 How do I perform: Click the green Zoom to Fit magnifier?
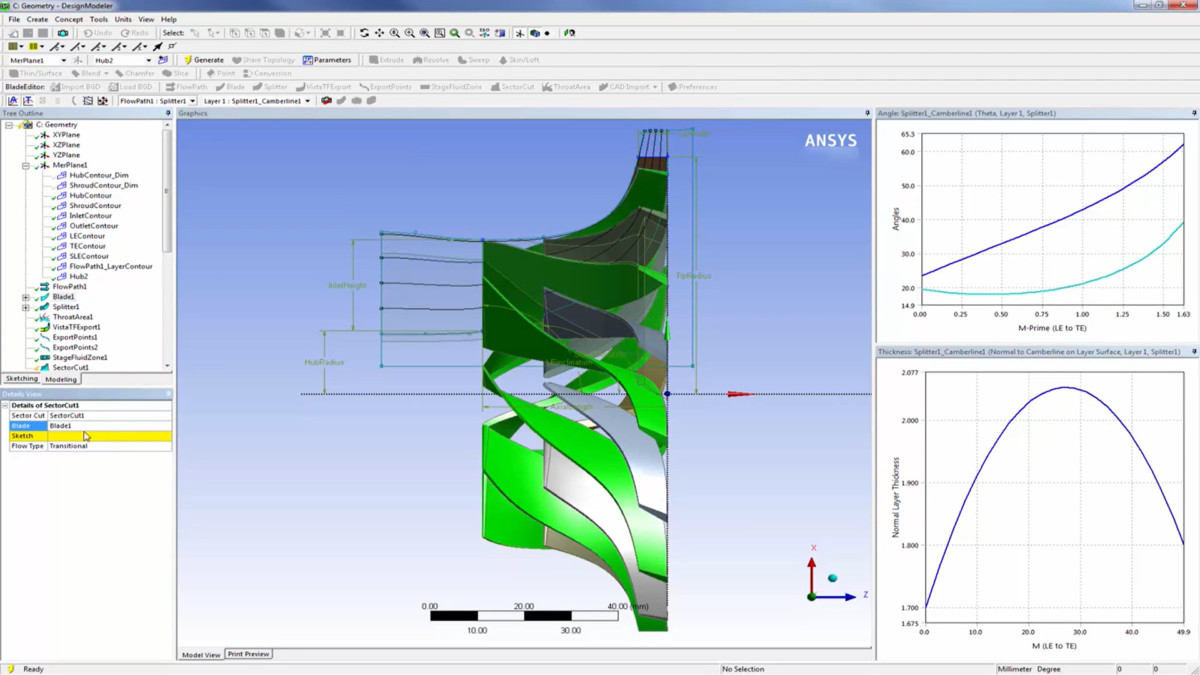(x=455, y=33)
